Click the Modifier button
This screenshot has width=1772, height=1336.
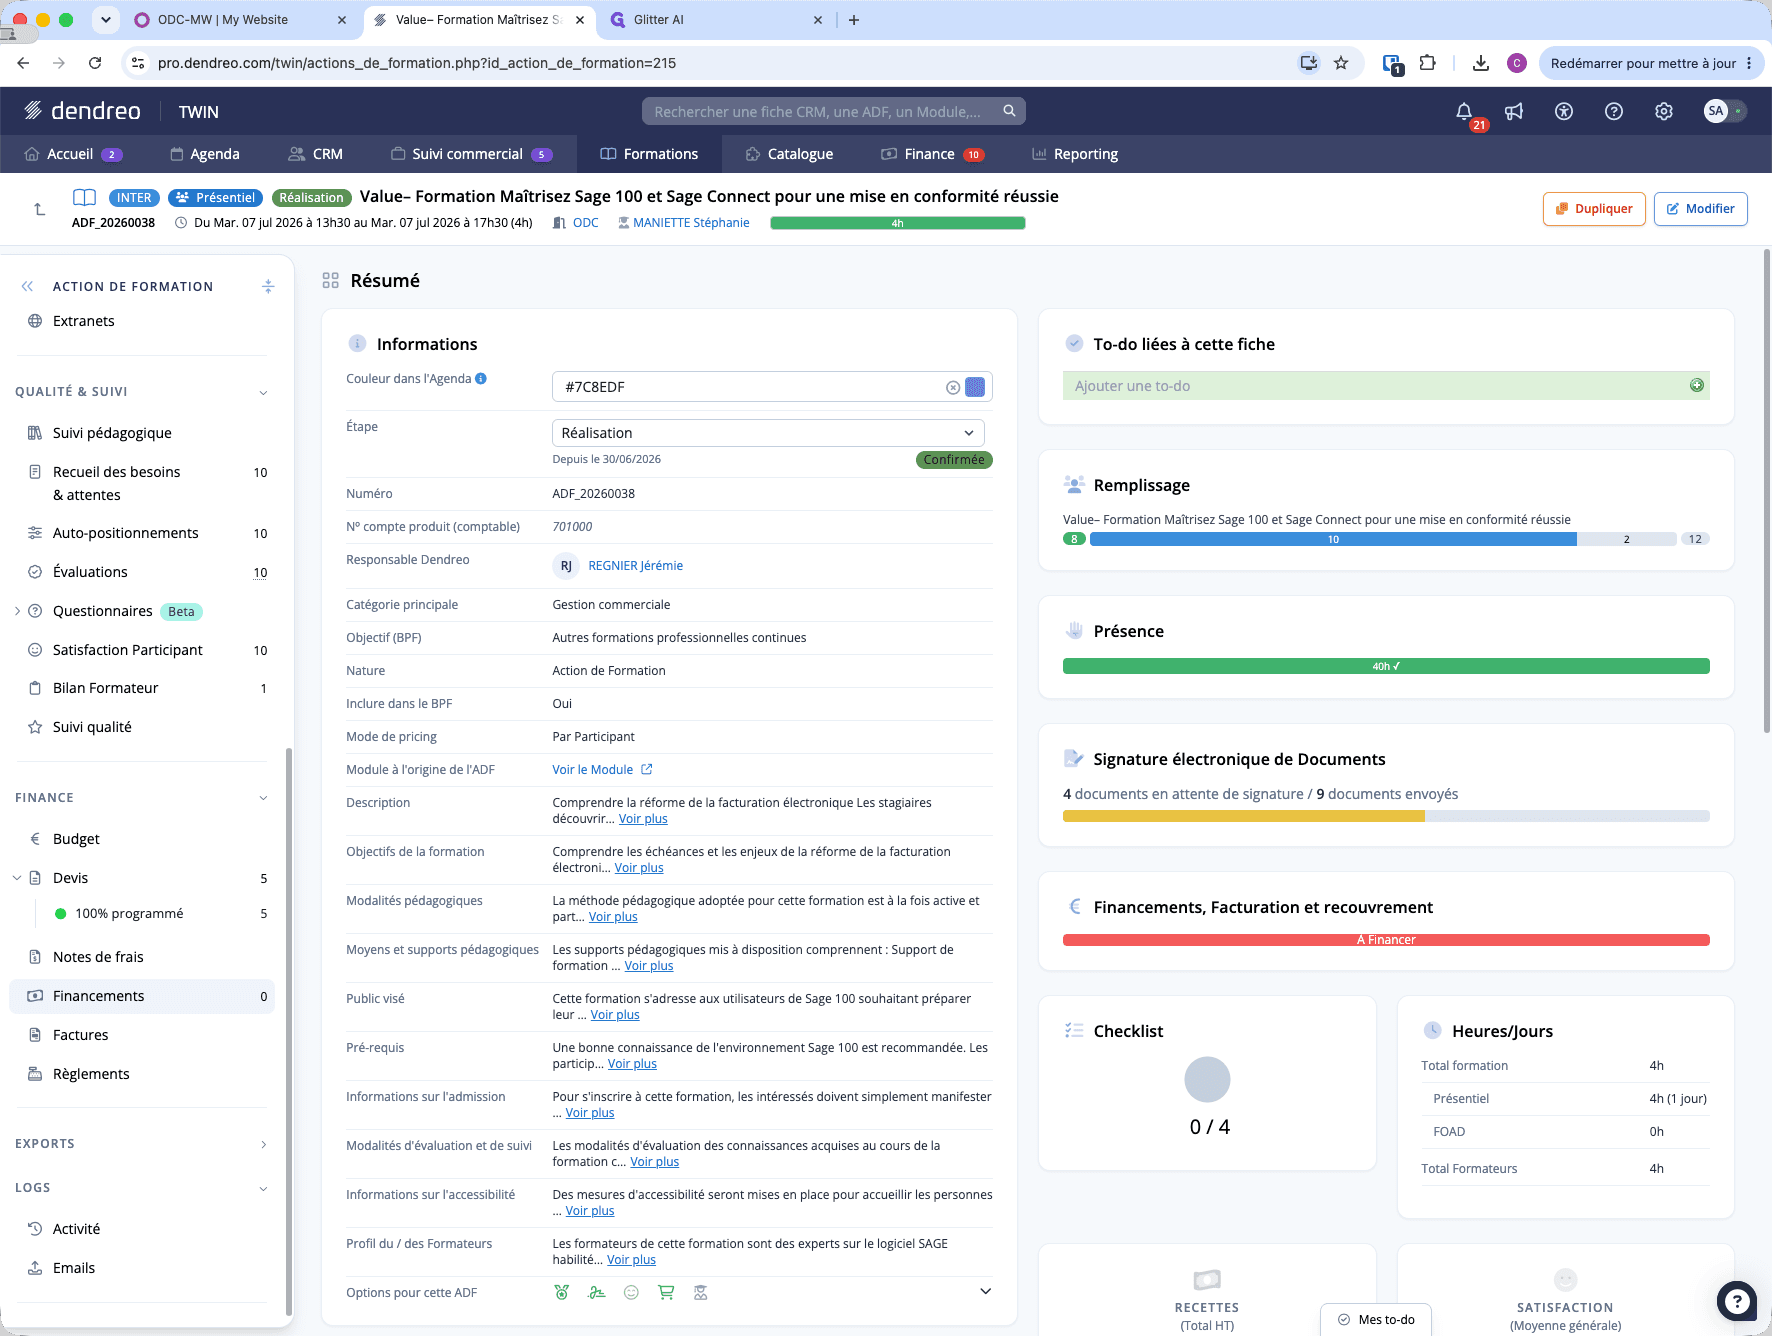click(1700, 209)
